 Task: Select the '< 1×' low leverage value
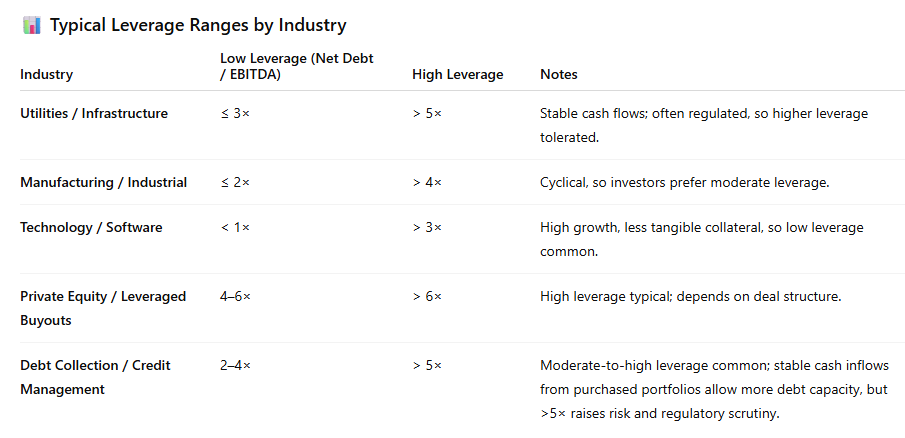[235, 228]
